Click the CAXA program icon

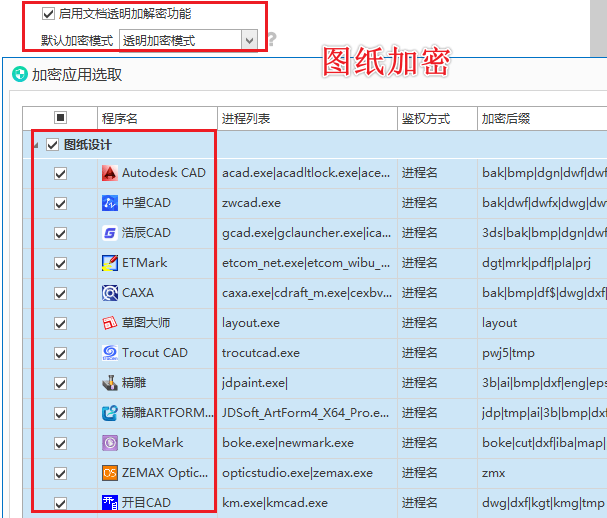[110, 293]
